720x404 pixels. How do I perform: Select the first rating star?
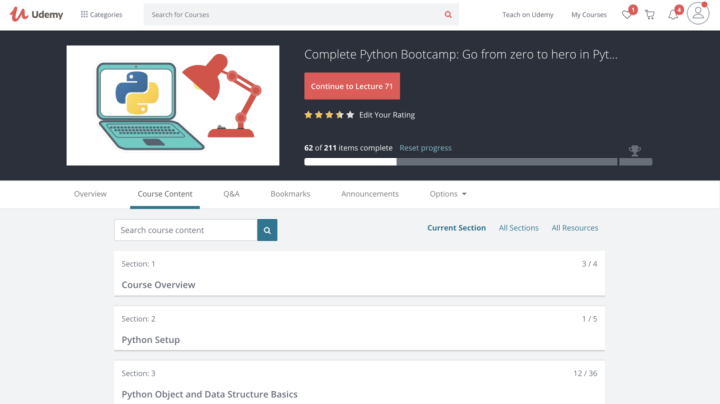tap(308, 115)
